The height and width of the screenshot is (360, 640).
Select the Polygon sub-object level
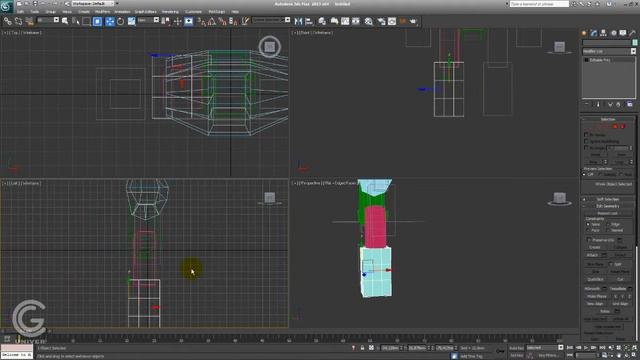(615, 127)
